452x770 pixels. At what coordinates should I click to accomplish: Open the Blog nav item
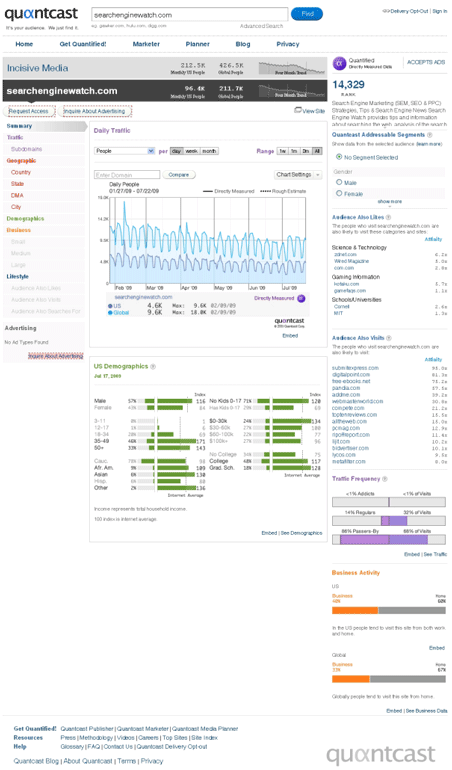tap(243, 44)
